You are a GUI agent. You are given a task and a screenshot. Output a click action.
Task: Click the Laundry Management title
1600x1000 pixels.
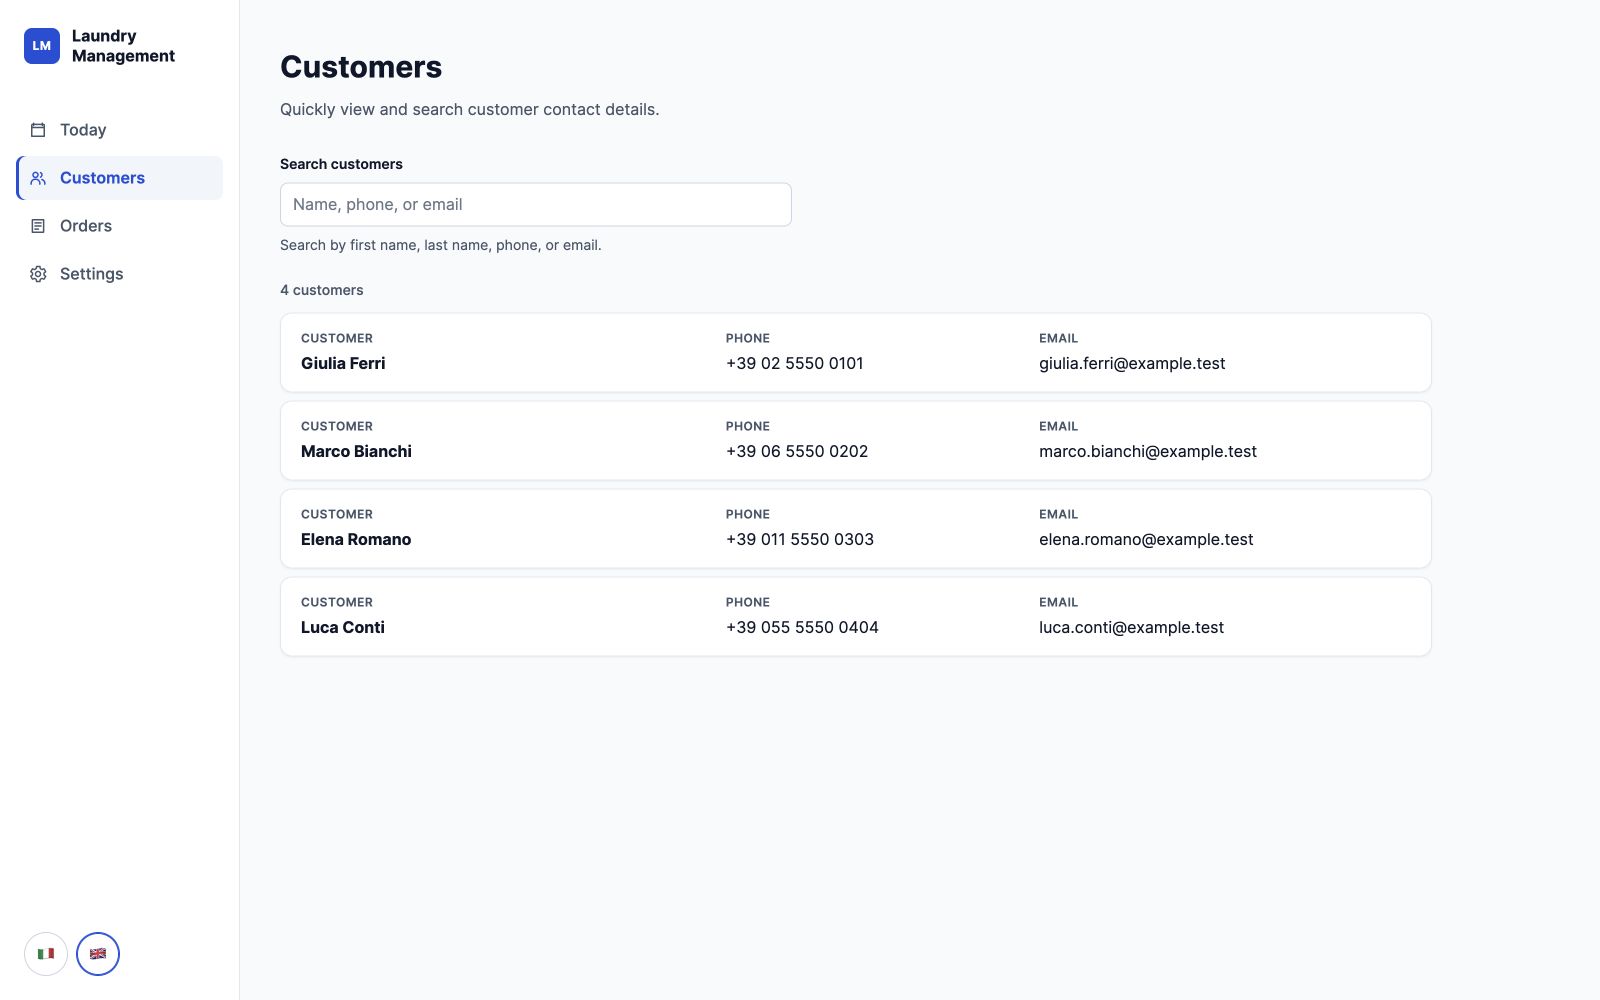[x=123, y=46]
